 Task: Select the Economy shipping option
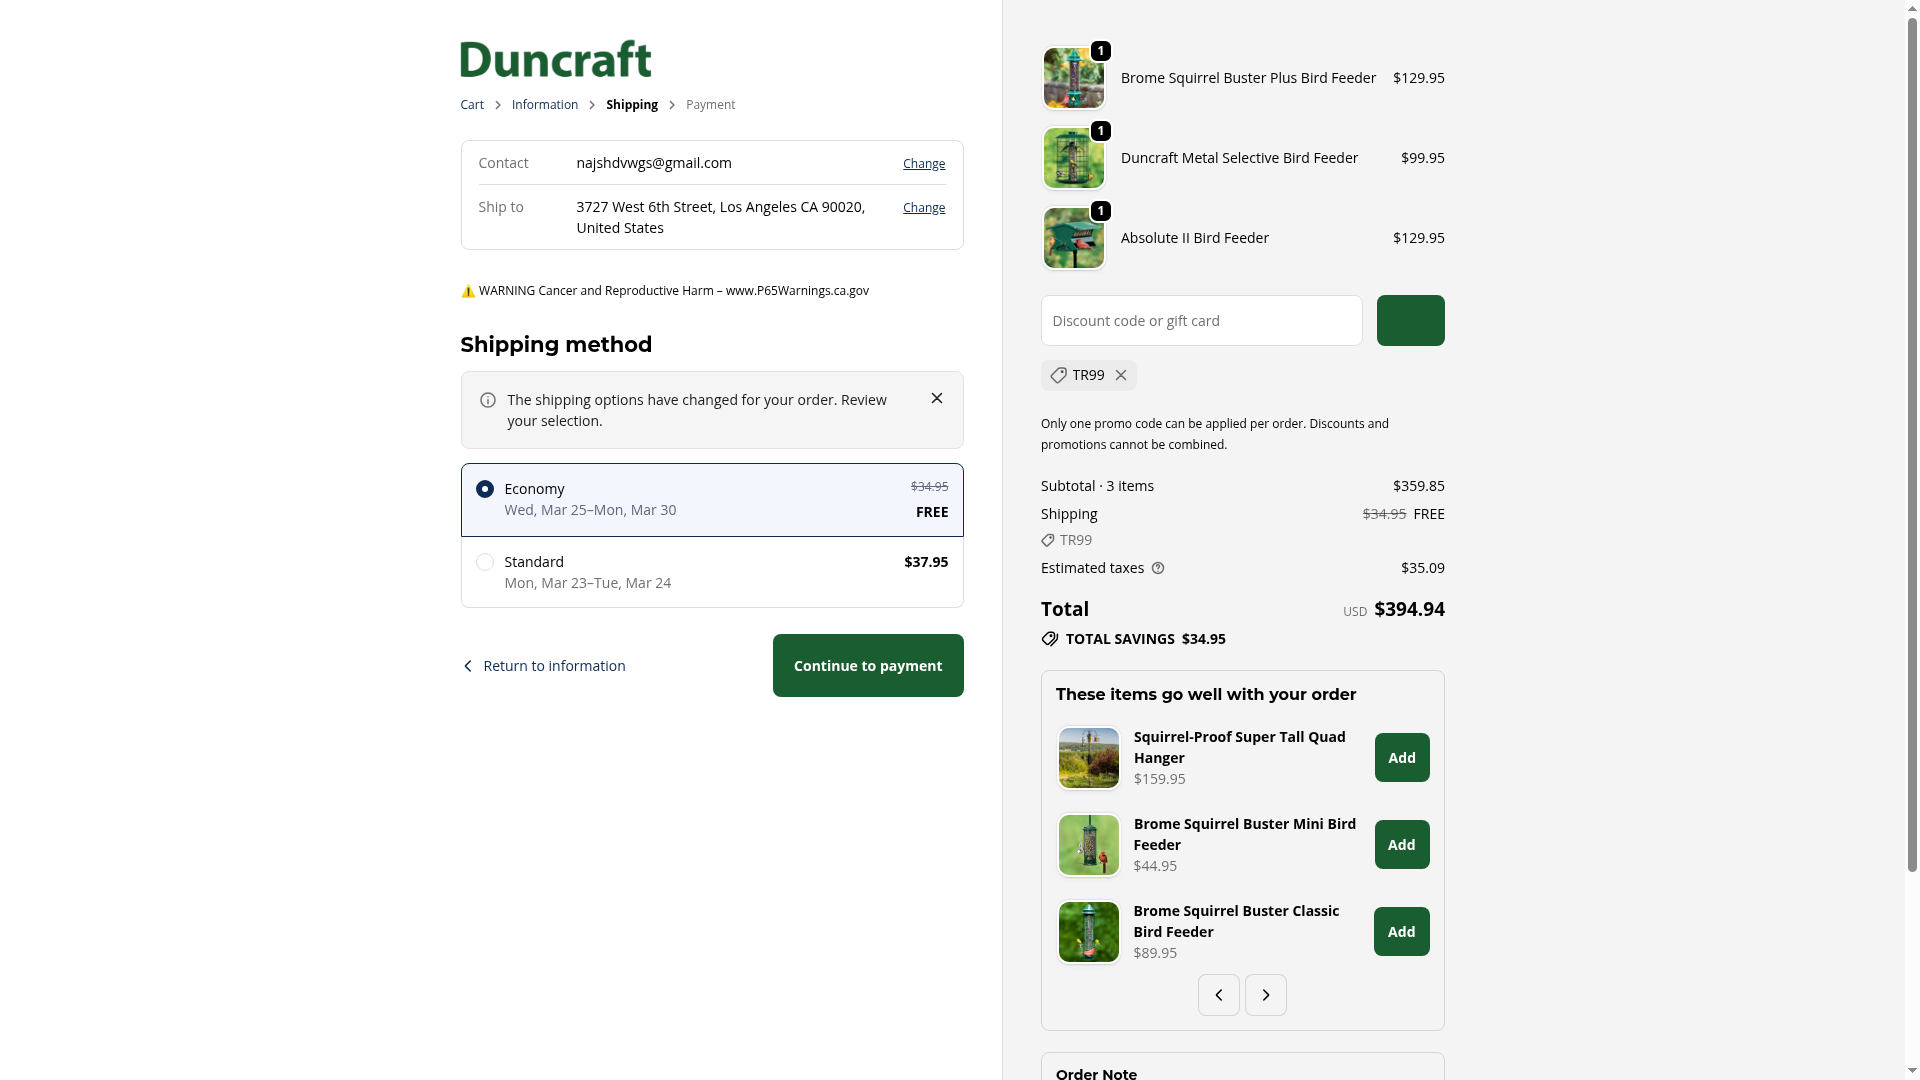712,500
